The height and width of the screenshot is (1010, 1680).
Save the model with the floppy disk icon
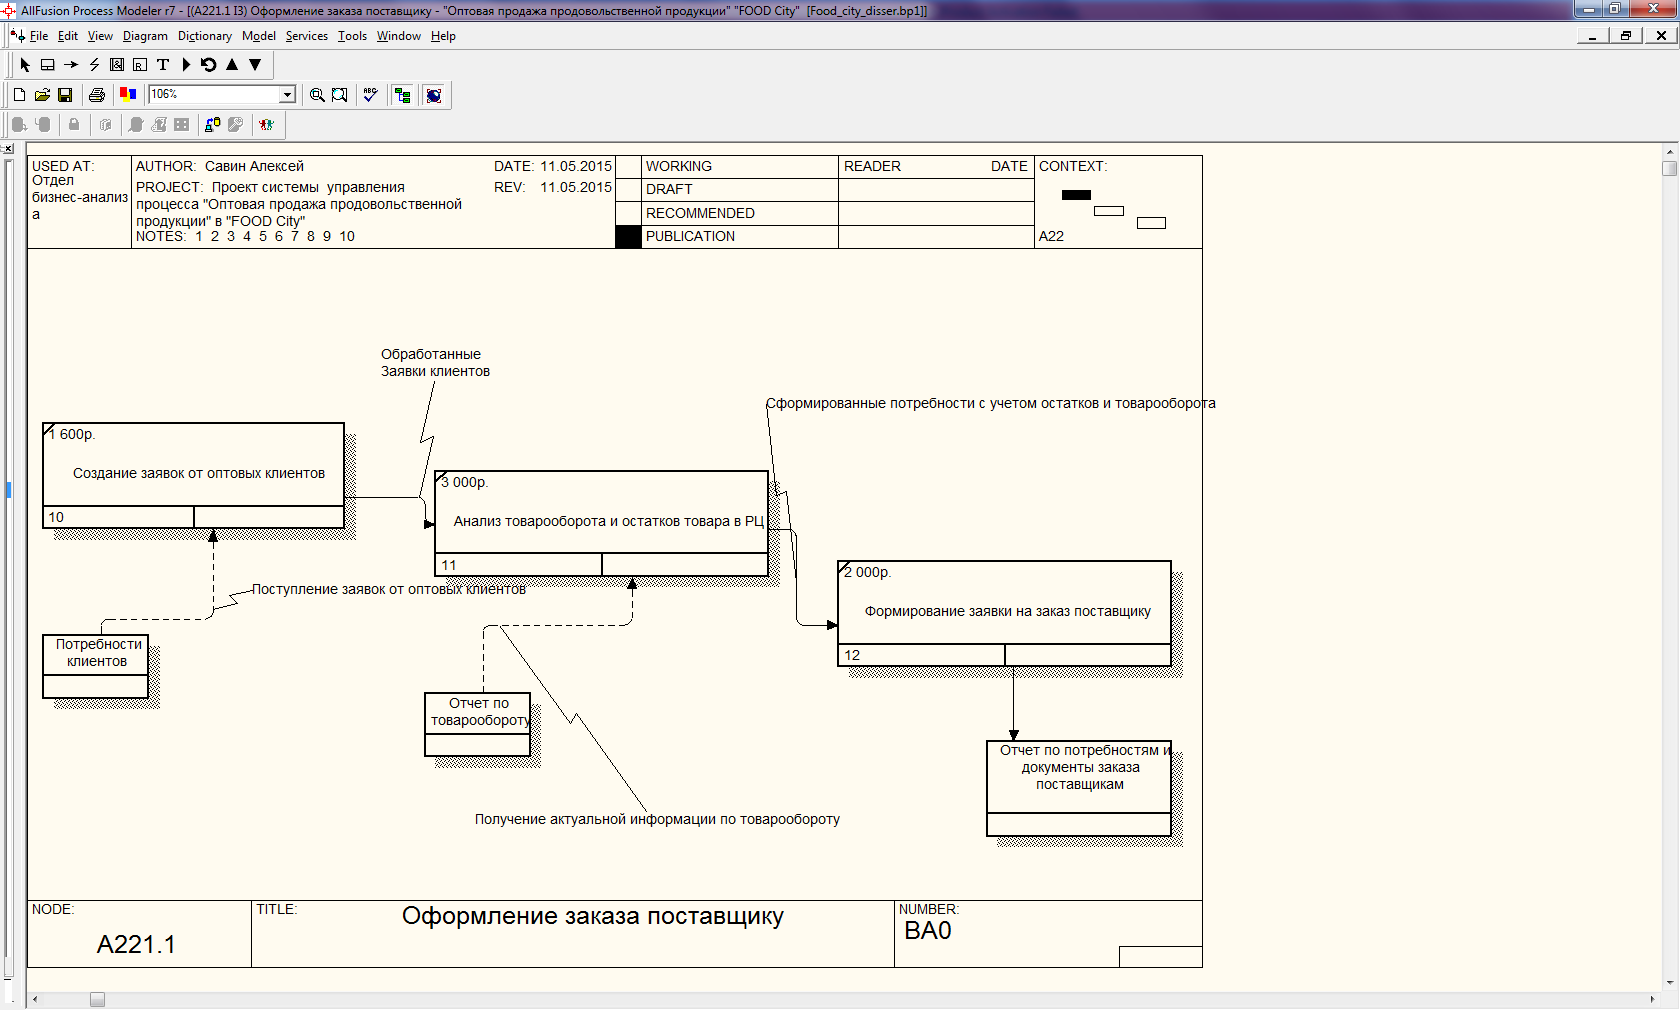[65, 95]
